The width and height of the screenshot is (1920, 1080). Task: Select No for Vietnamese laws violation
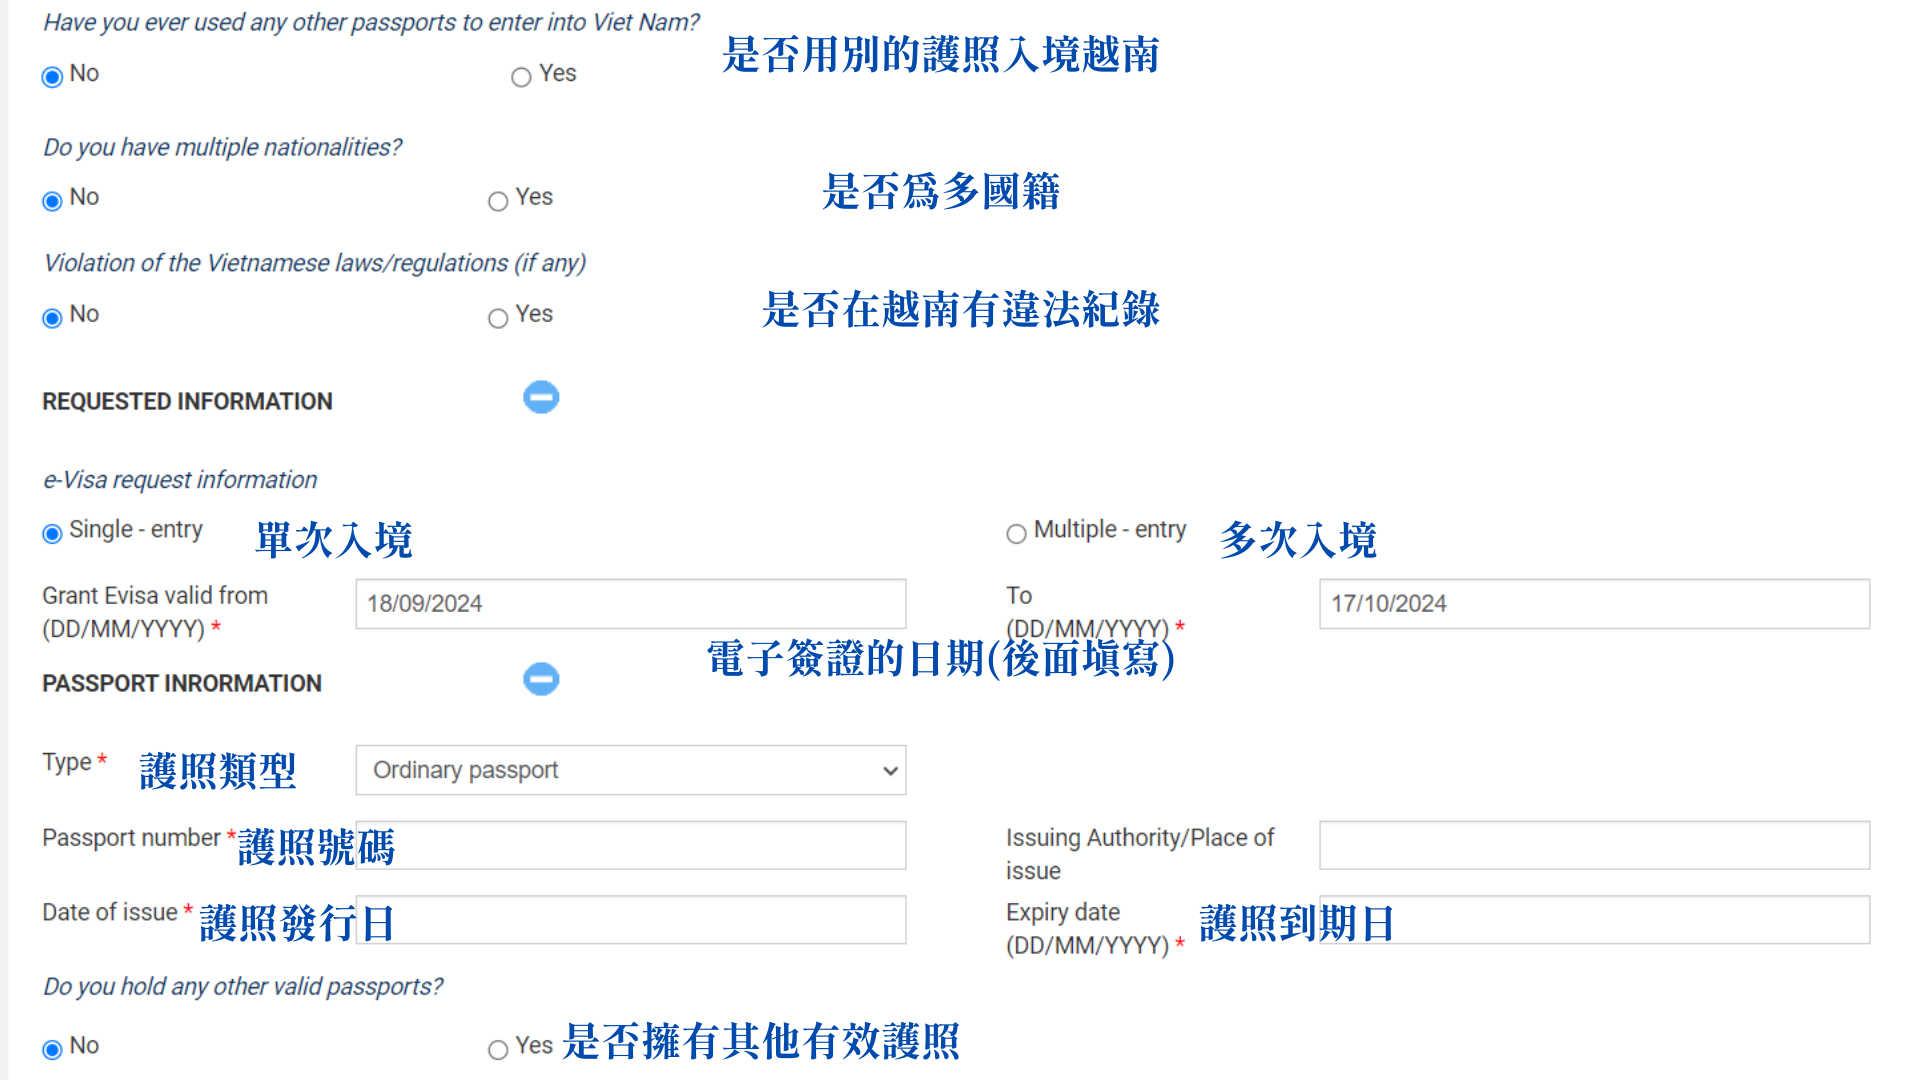click(x=51, y=314)
